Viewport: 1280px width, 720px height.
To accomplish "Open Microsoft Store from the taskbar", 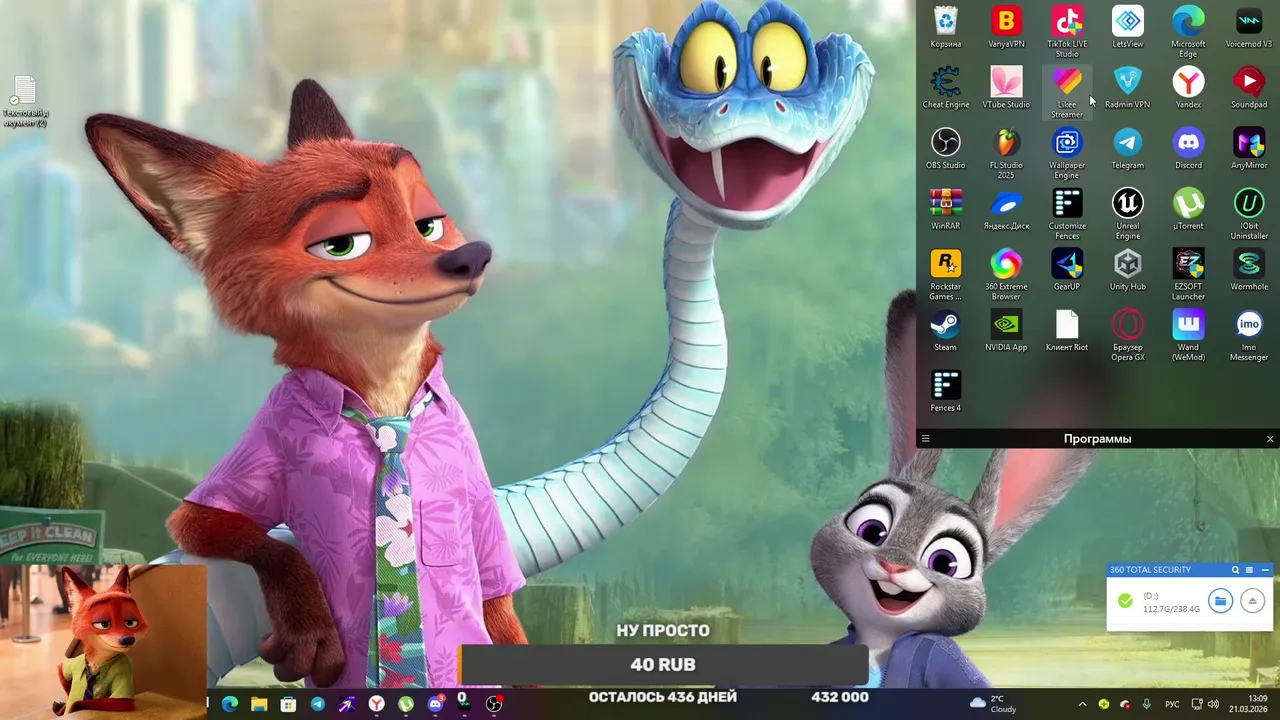I will click(288, 704).
